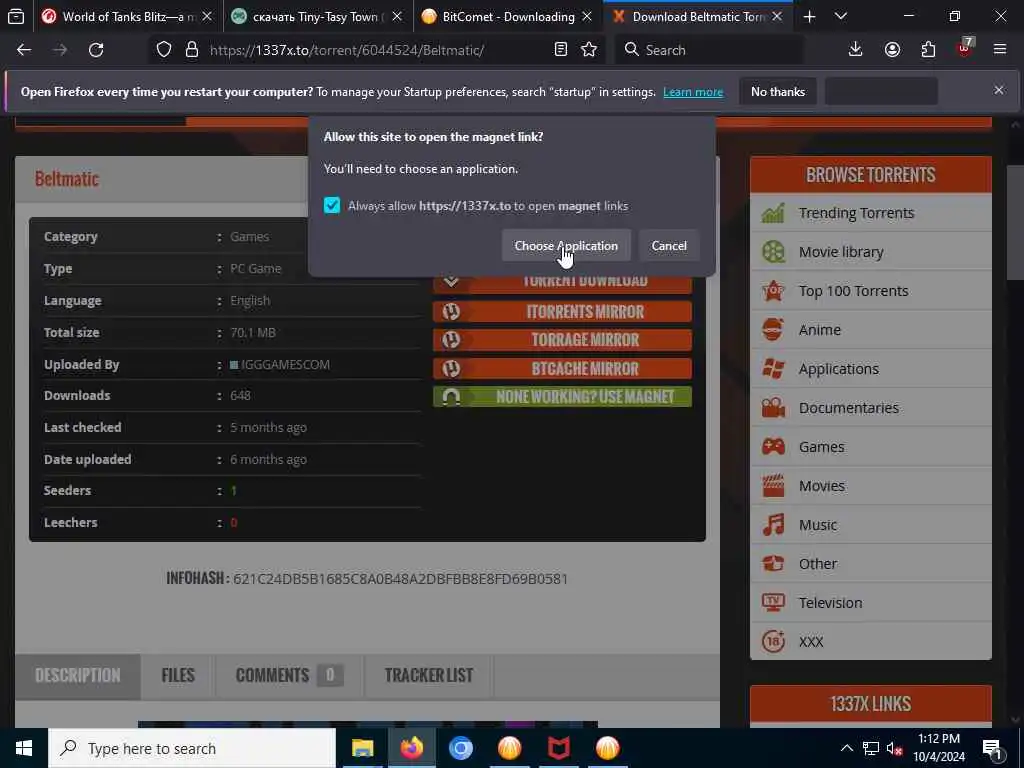1024x768 pixels.
Task: Select the FILES tab
Action: pos(178,676)
